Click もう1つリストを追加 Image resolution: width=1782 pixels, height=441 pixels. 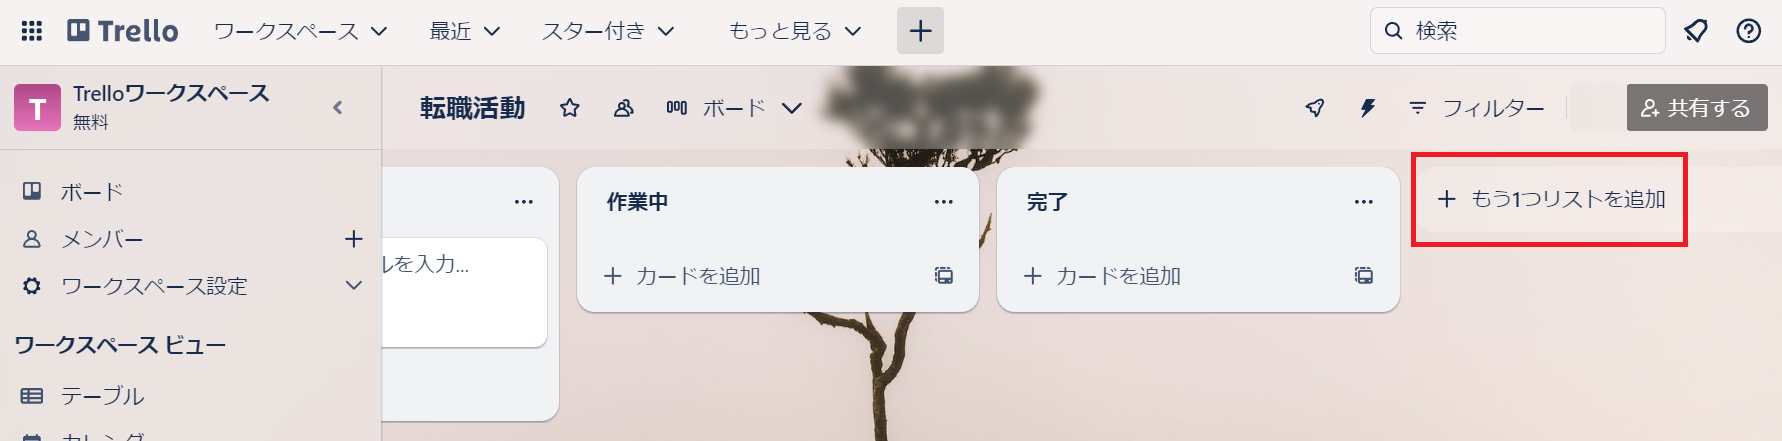pos(1551,199)
